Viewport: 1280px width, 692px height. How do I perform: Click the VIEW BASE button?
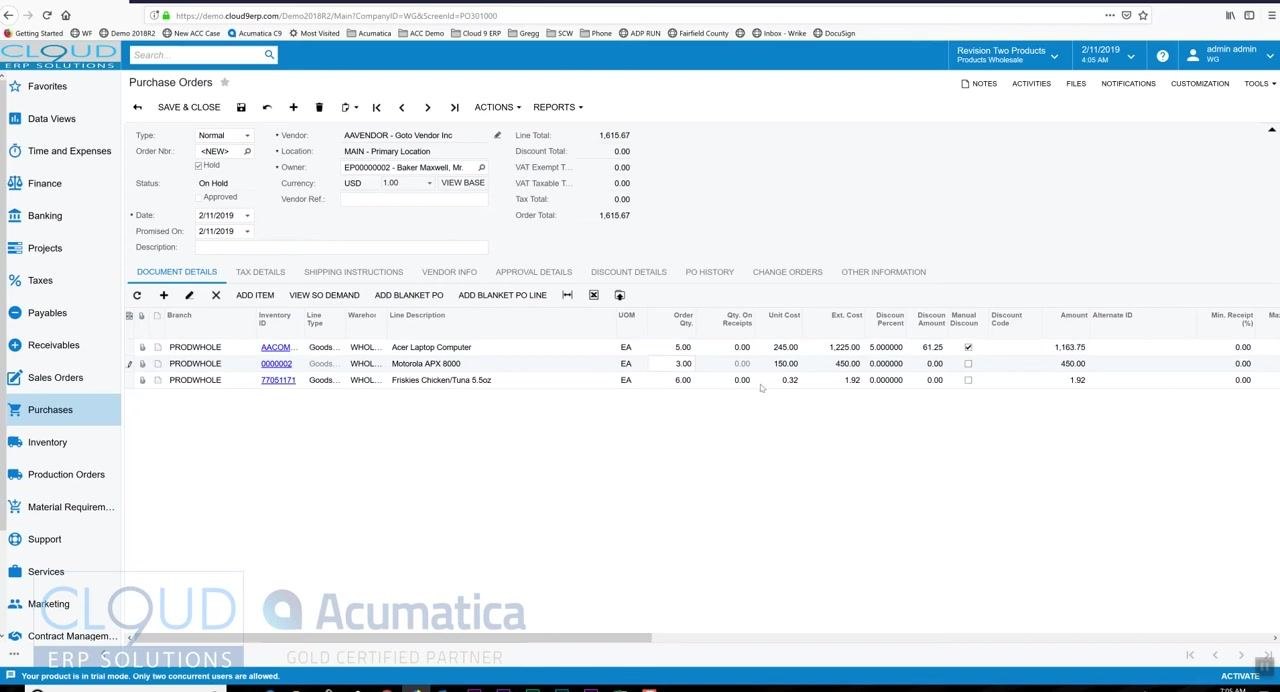pos(463,183)
